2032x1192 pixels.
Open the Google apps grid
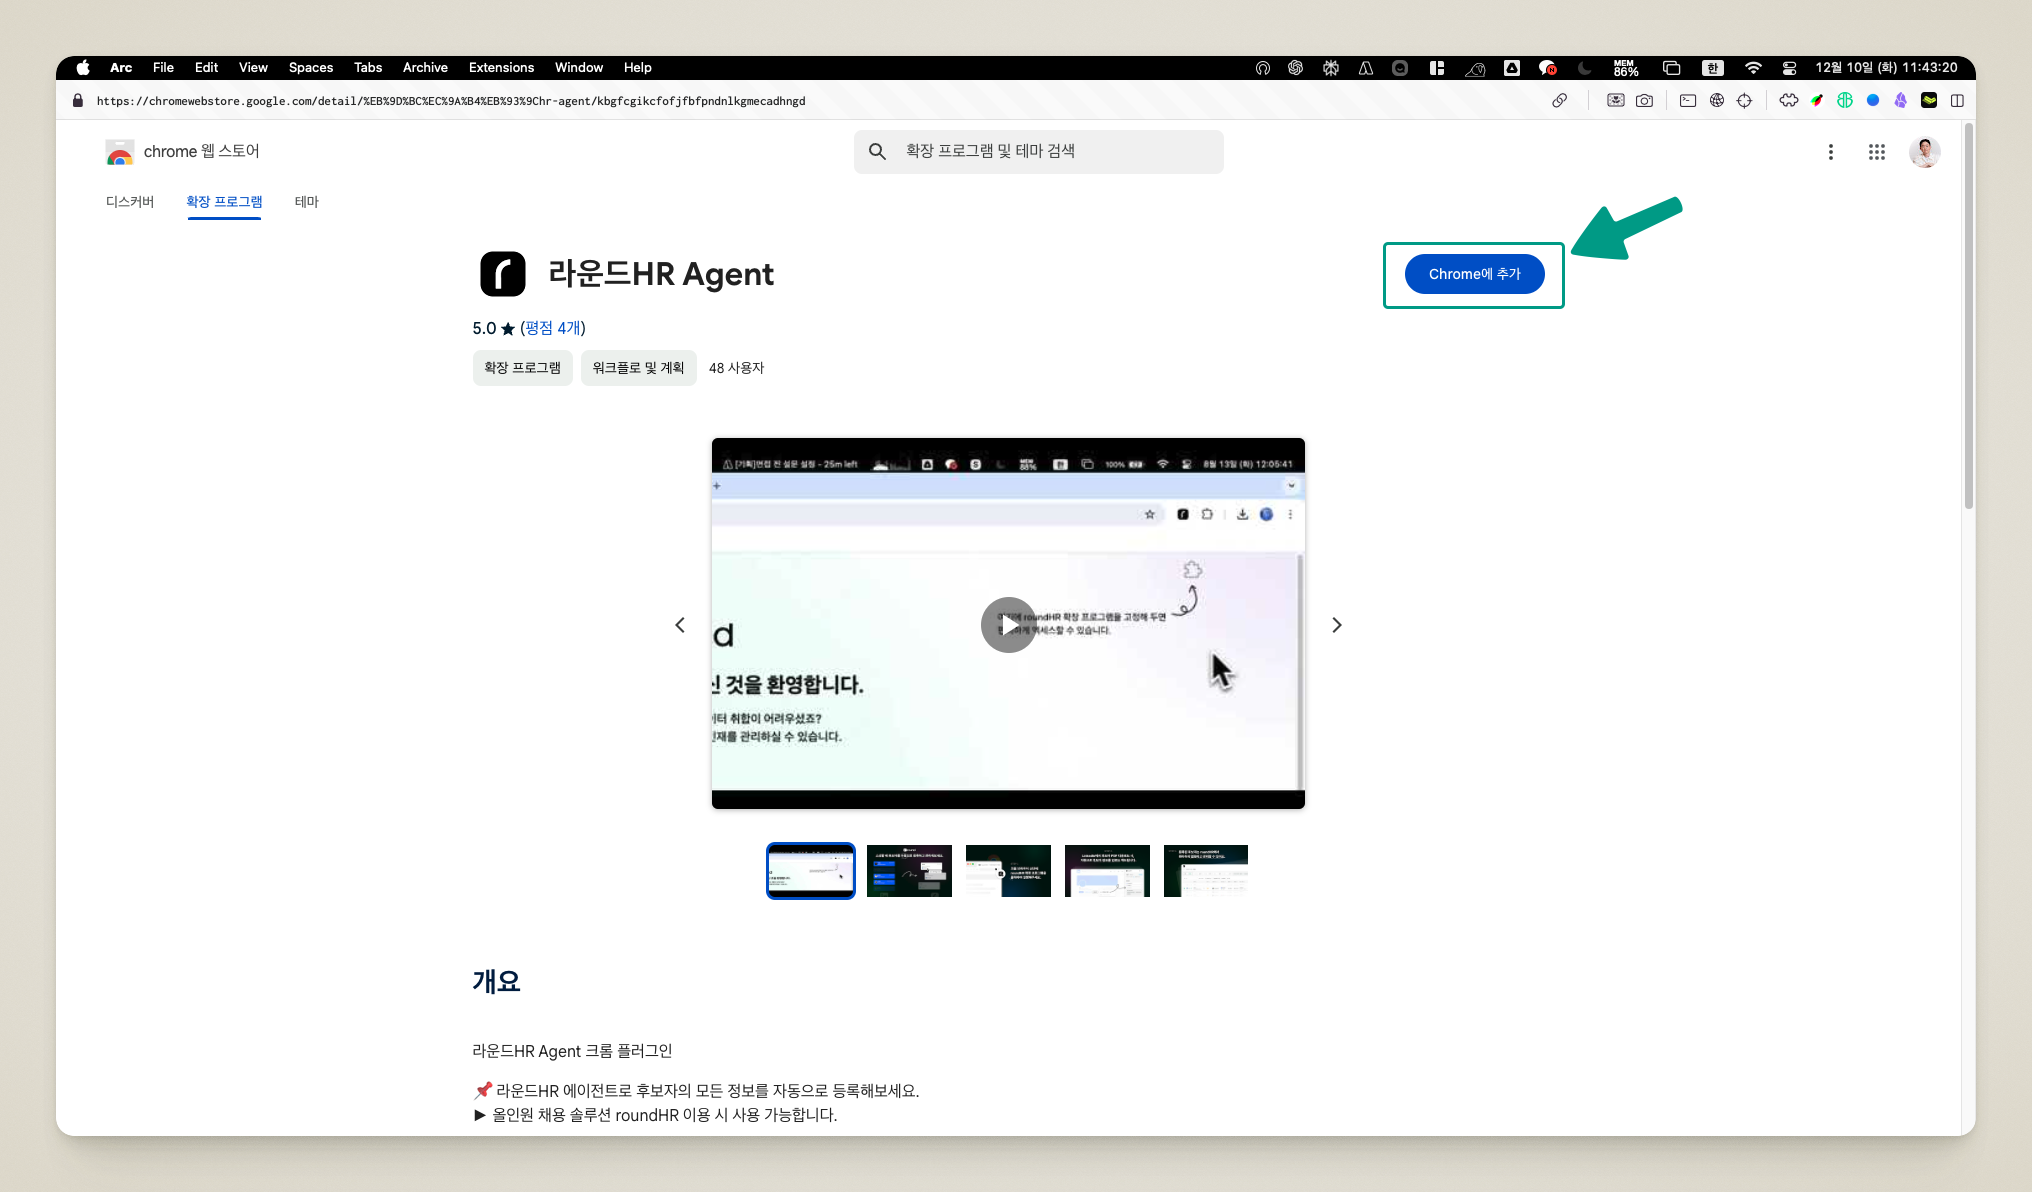1877,152
